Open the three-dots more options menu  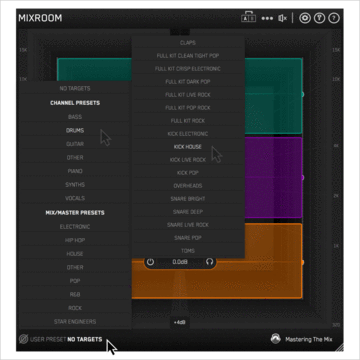267,18
